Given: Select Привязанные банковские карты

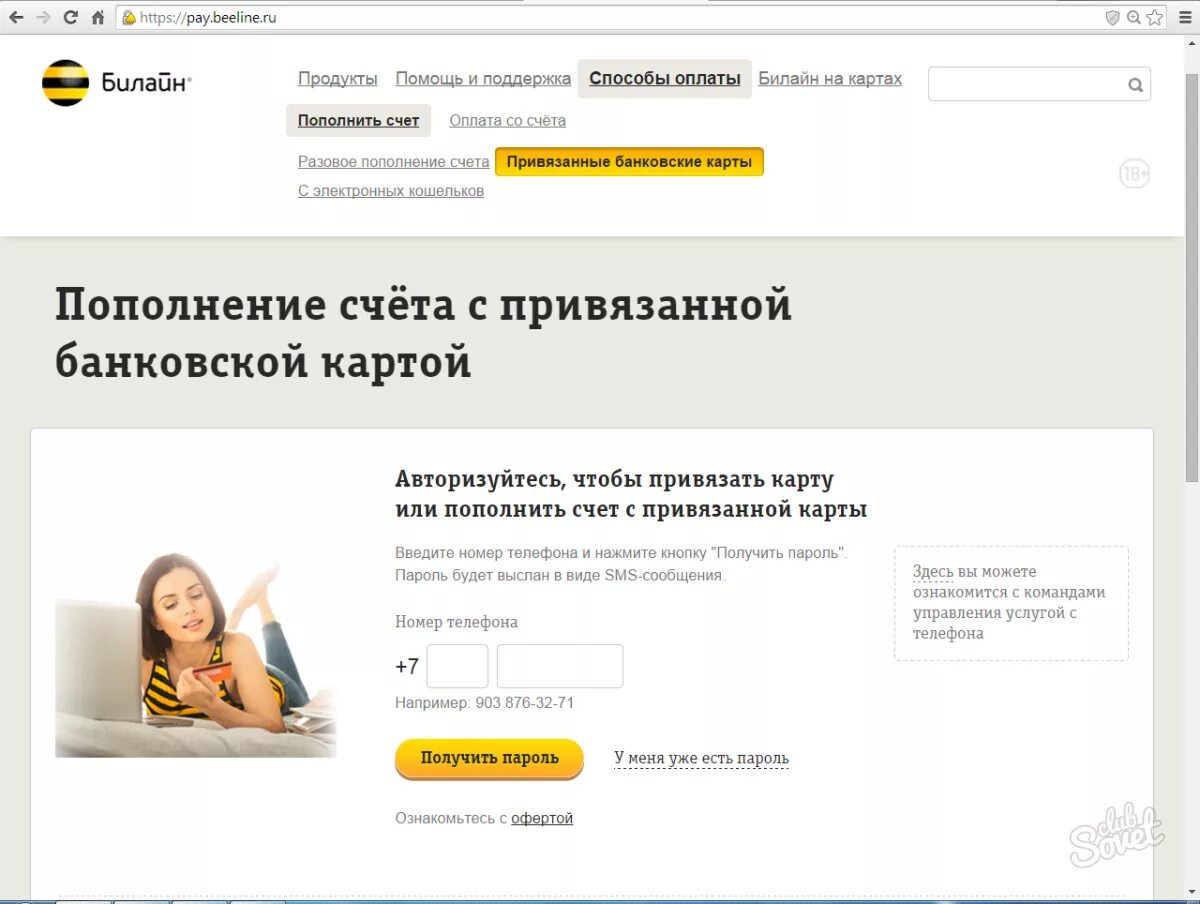Looking at the screenshot, I should tap(629, 162).
